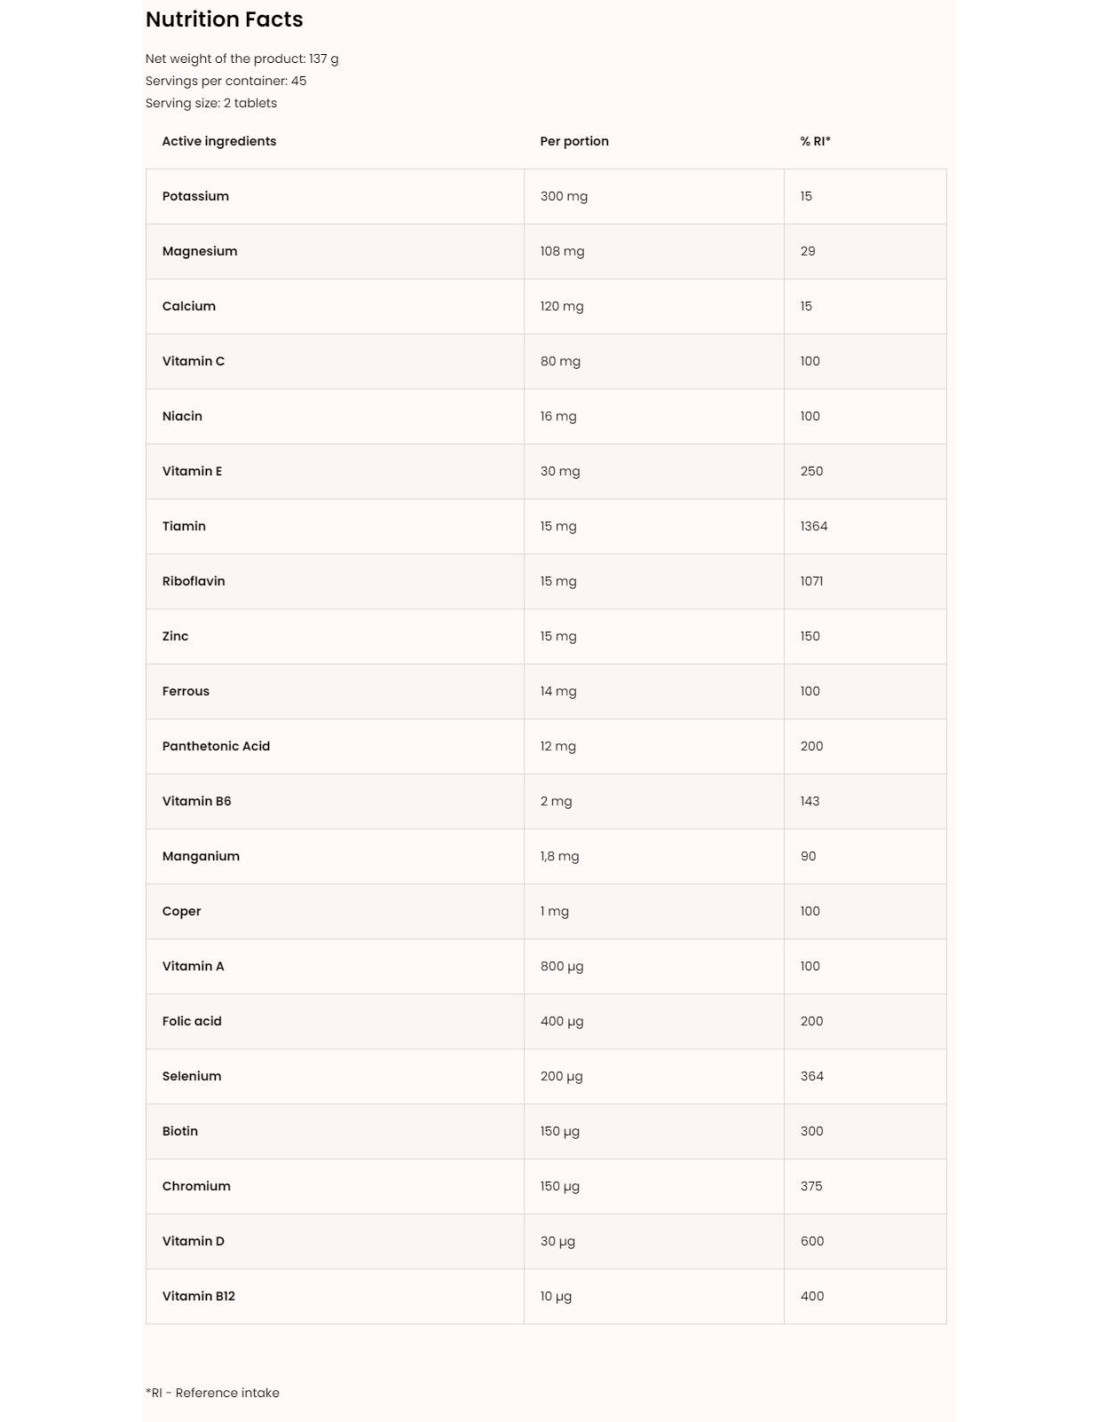Click the Active ingredients column header
The height and width of the screenshot is (1422, 1100).
pyautogui.click(x=219, y=141)
